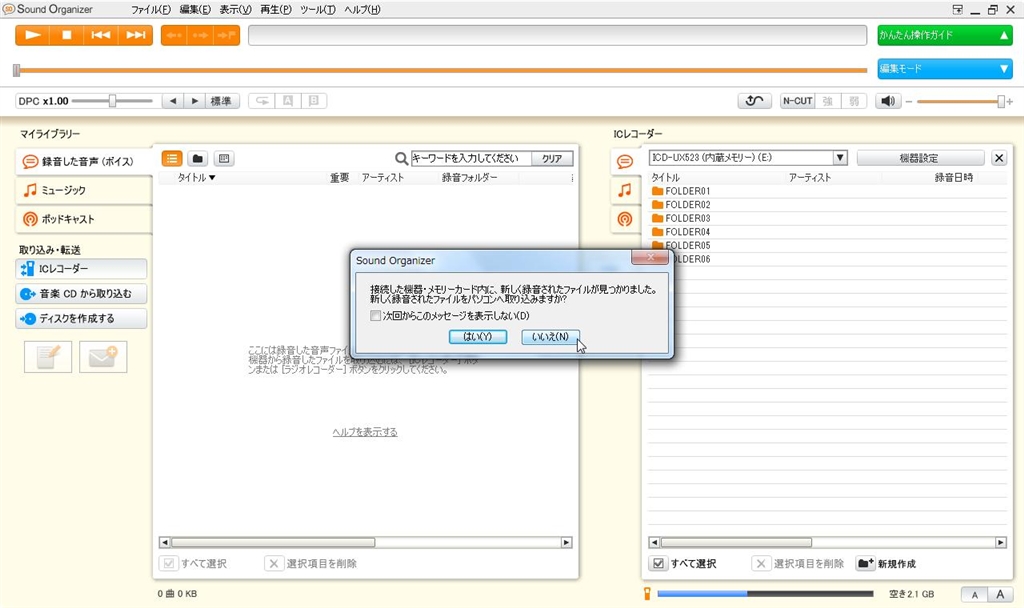This screenshot has height=608, width=1024.
Task: Close the ICレコーダー panel with X
Action: tap(999, 158)
